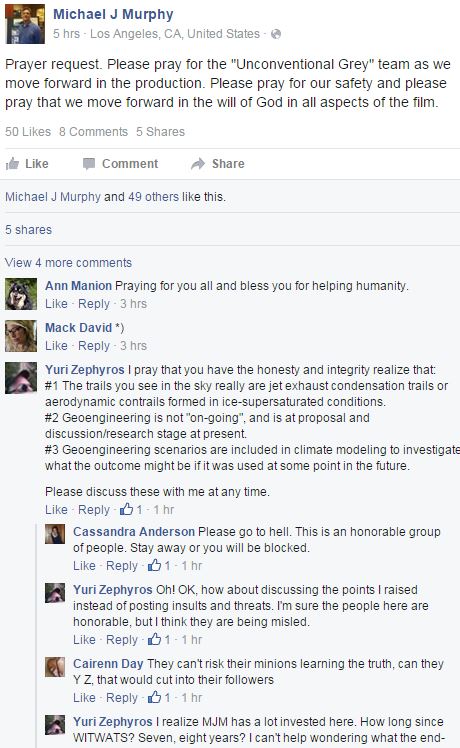Open thumbs-up count on Cassandra Anderson's reply
The width and height of the screenshot is (460, 748).
coord(159,566)
